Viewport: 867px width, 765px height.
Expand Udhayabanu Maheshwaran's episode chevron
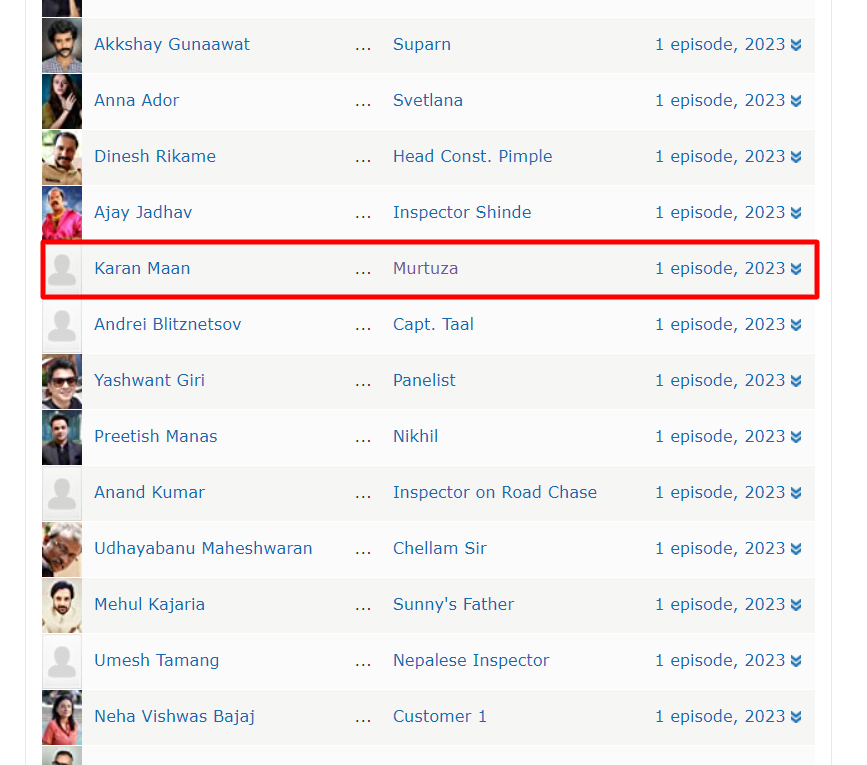[x=796, y=549]
